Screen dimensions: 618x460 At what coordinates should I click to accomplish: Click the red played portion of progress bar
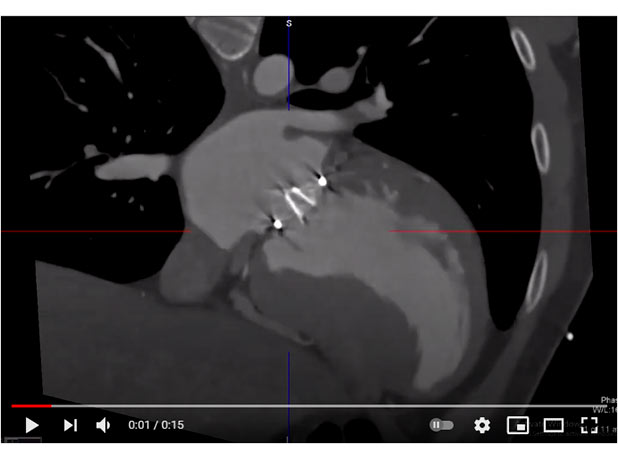pos(30,406)
